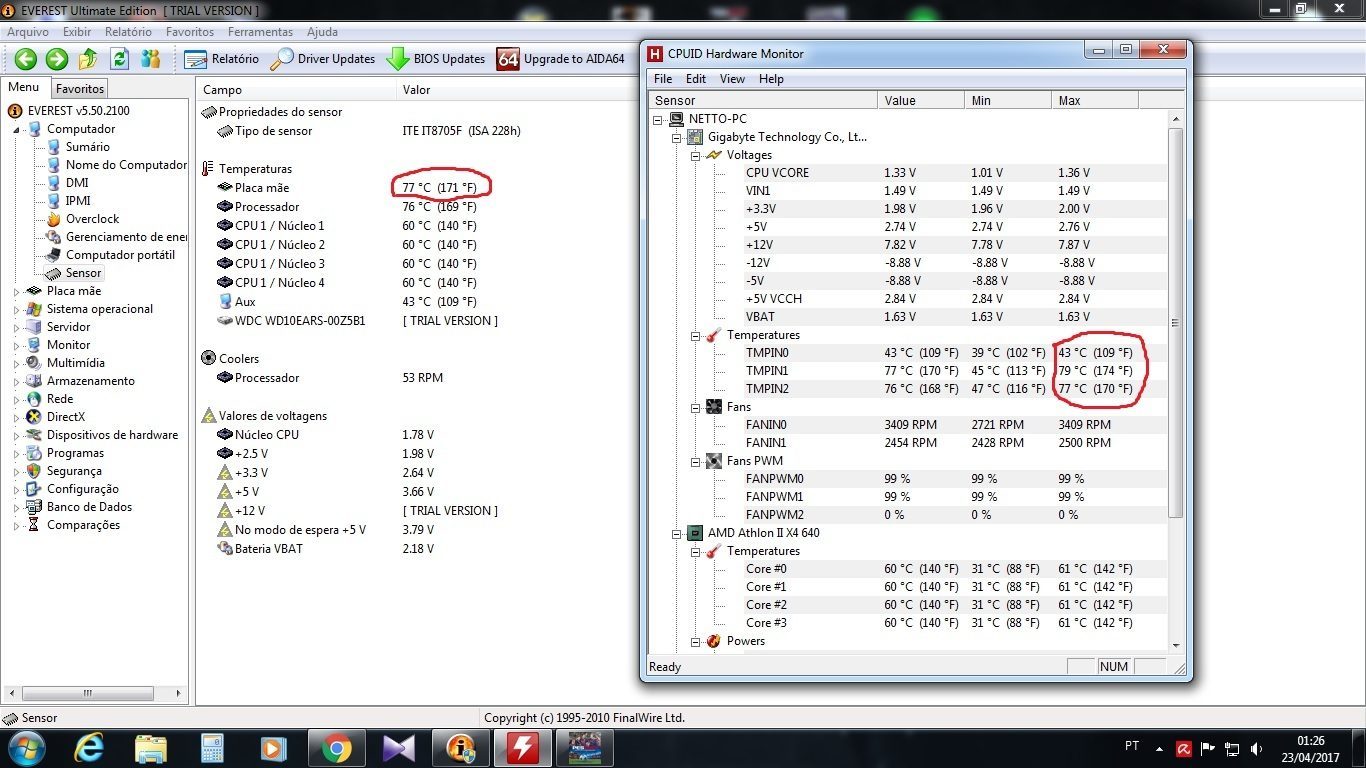Viewport: 1366px width, 768px height.
Task: Open BIOS Updates from the toolbar
Action: pyautogui.click(x=436, y=59)
